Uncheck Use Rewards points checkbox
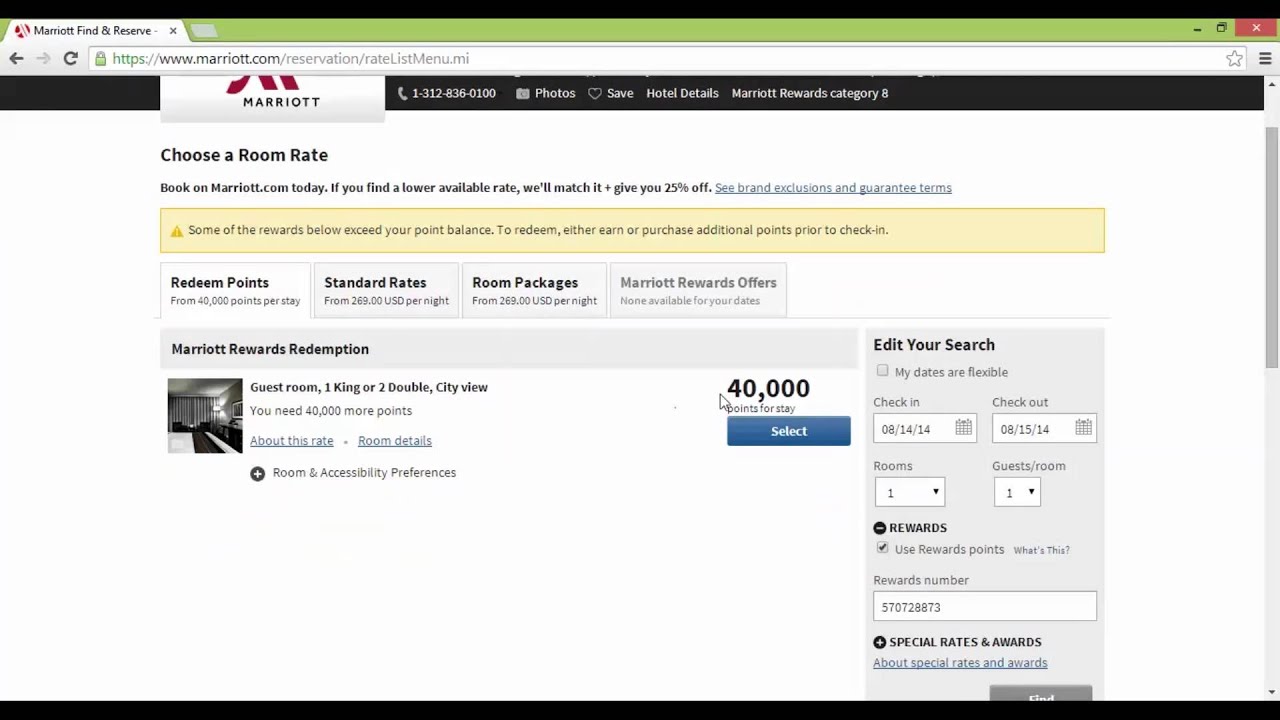 [882, 548]
